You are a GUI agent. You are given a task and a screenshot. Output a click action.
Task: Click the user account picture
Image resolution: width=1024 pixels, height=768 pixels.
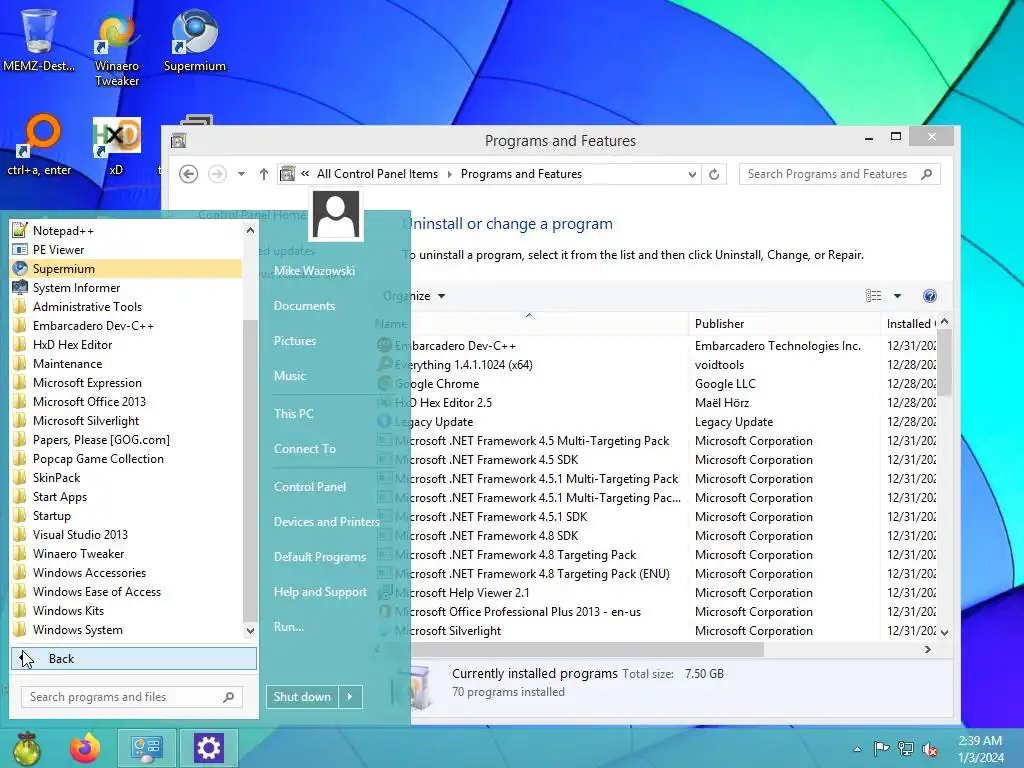click(336, 215)
